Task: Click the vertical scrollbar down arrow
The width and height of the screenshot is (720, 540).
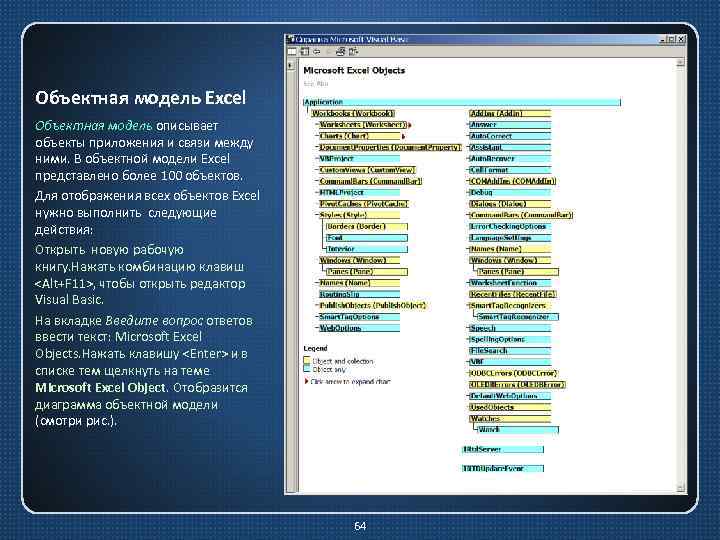Action: coord(680,487)
